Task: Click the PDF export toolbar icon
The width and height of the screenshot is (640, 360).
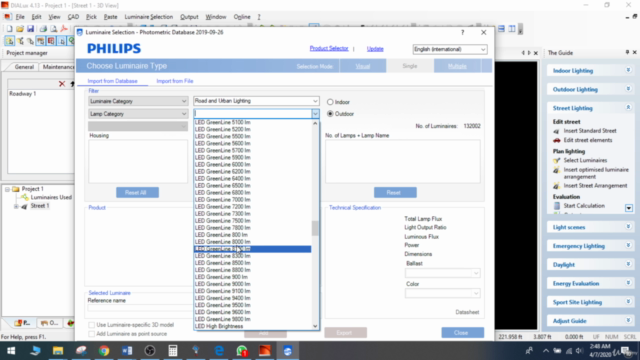Action: click(64, 29)
